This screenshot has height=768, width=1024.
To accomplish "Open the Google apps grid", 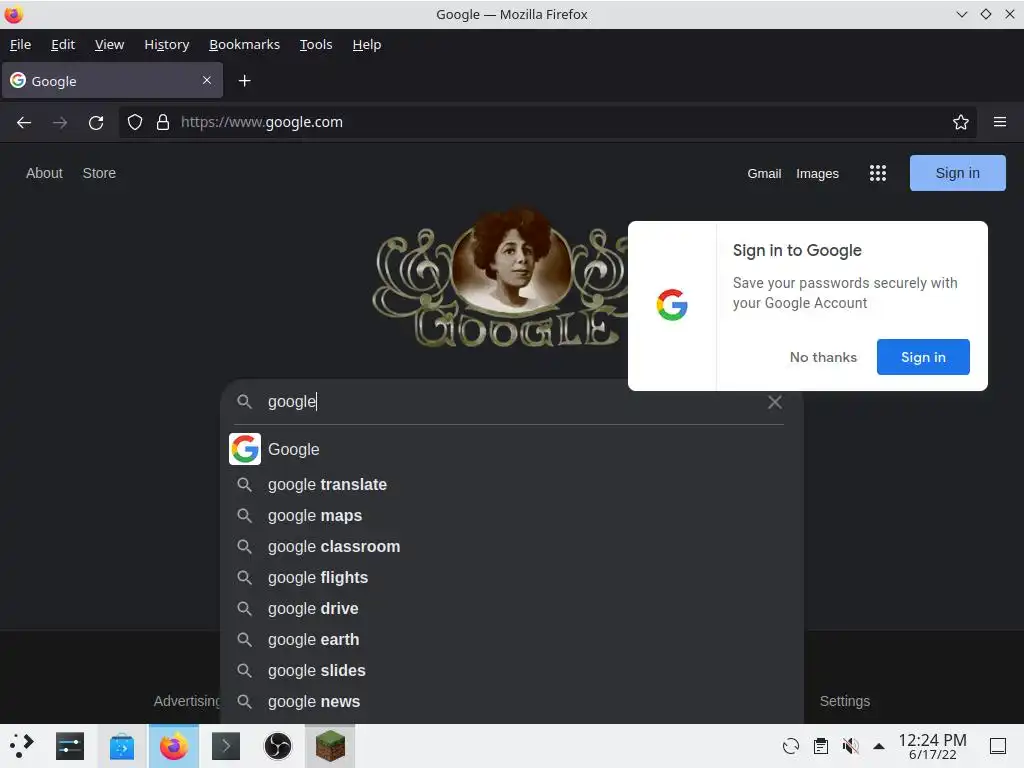I will (x=878, y=173).
